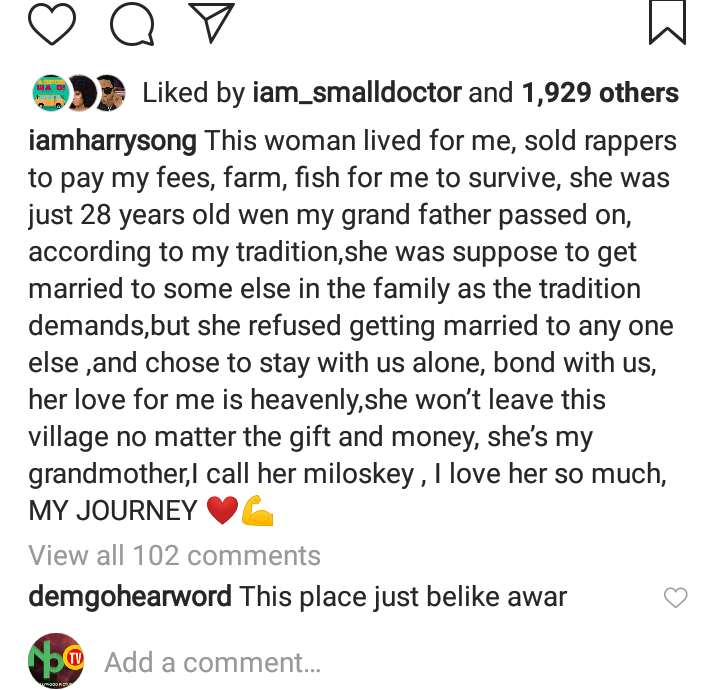720x690 pixels.
Task: Like the post with the heart icon
Action: [x=52, y=25]
